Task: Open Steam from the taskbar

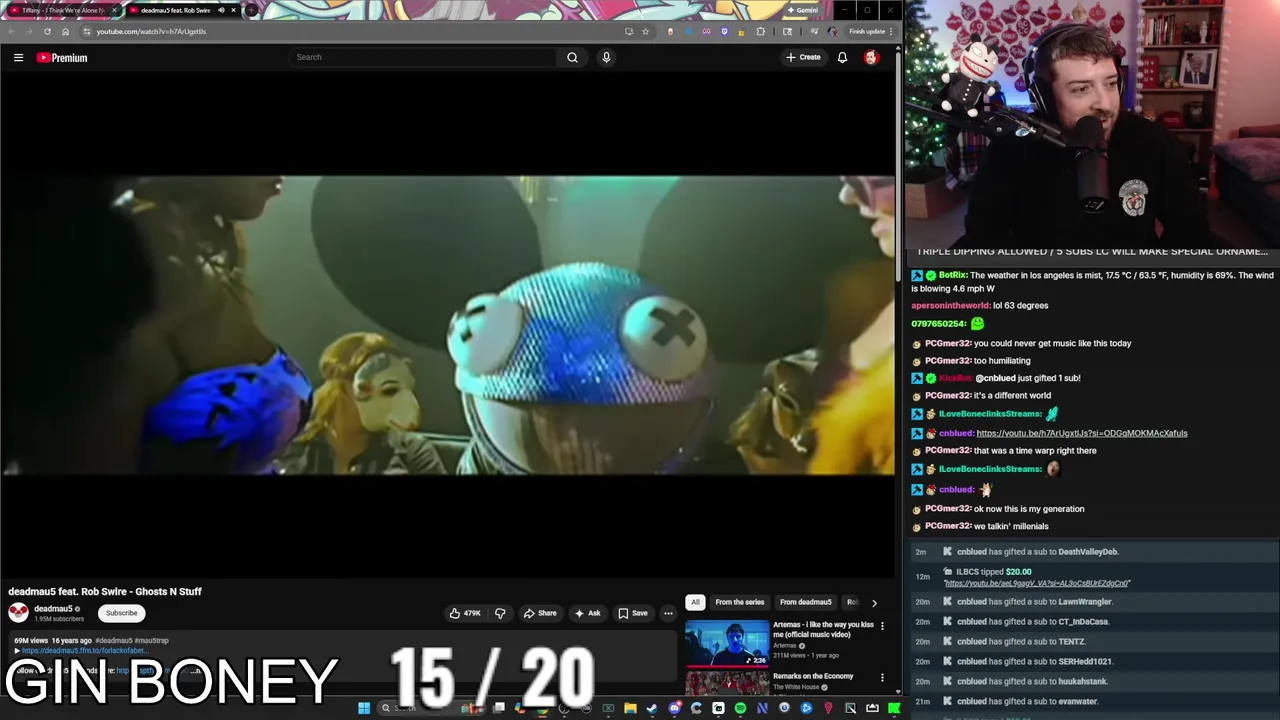Action: (x=652, y=708)
